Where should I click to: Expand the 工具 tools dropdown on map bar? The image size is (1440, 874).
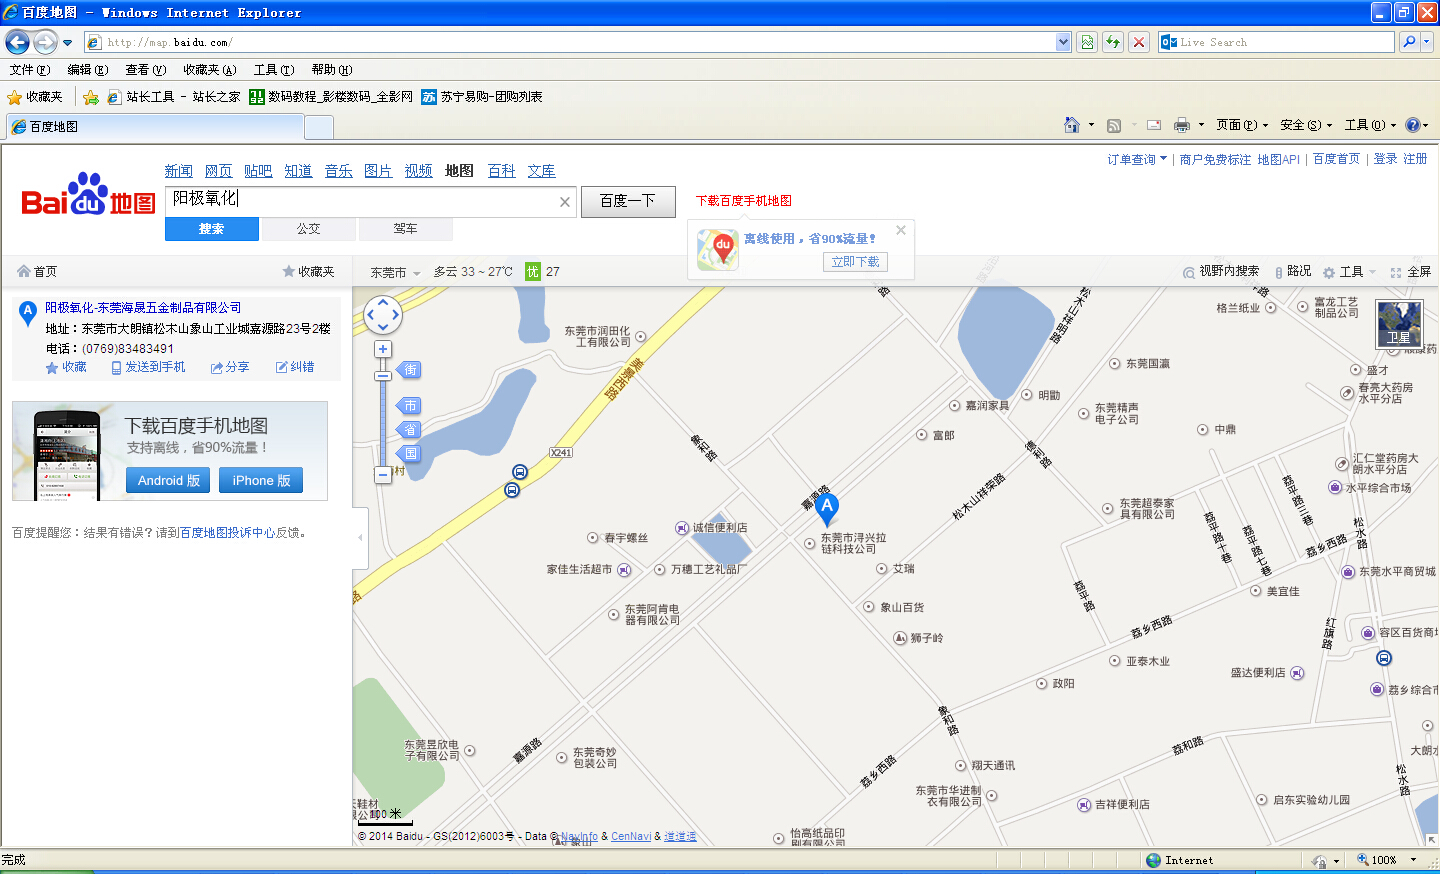pos(1350,272)
